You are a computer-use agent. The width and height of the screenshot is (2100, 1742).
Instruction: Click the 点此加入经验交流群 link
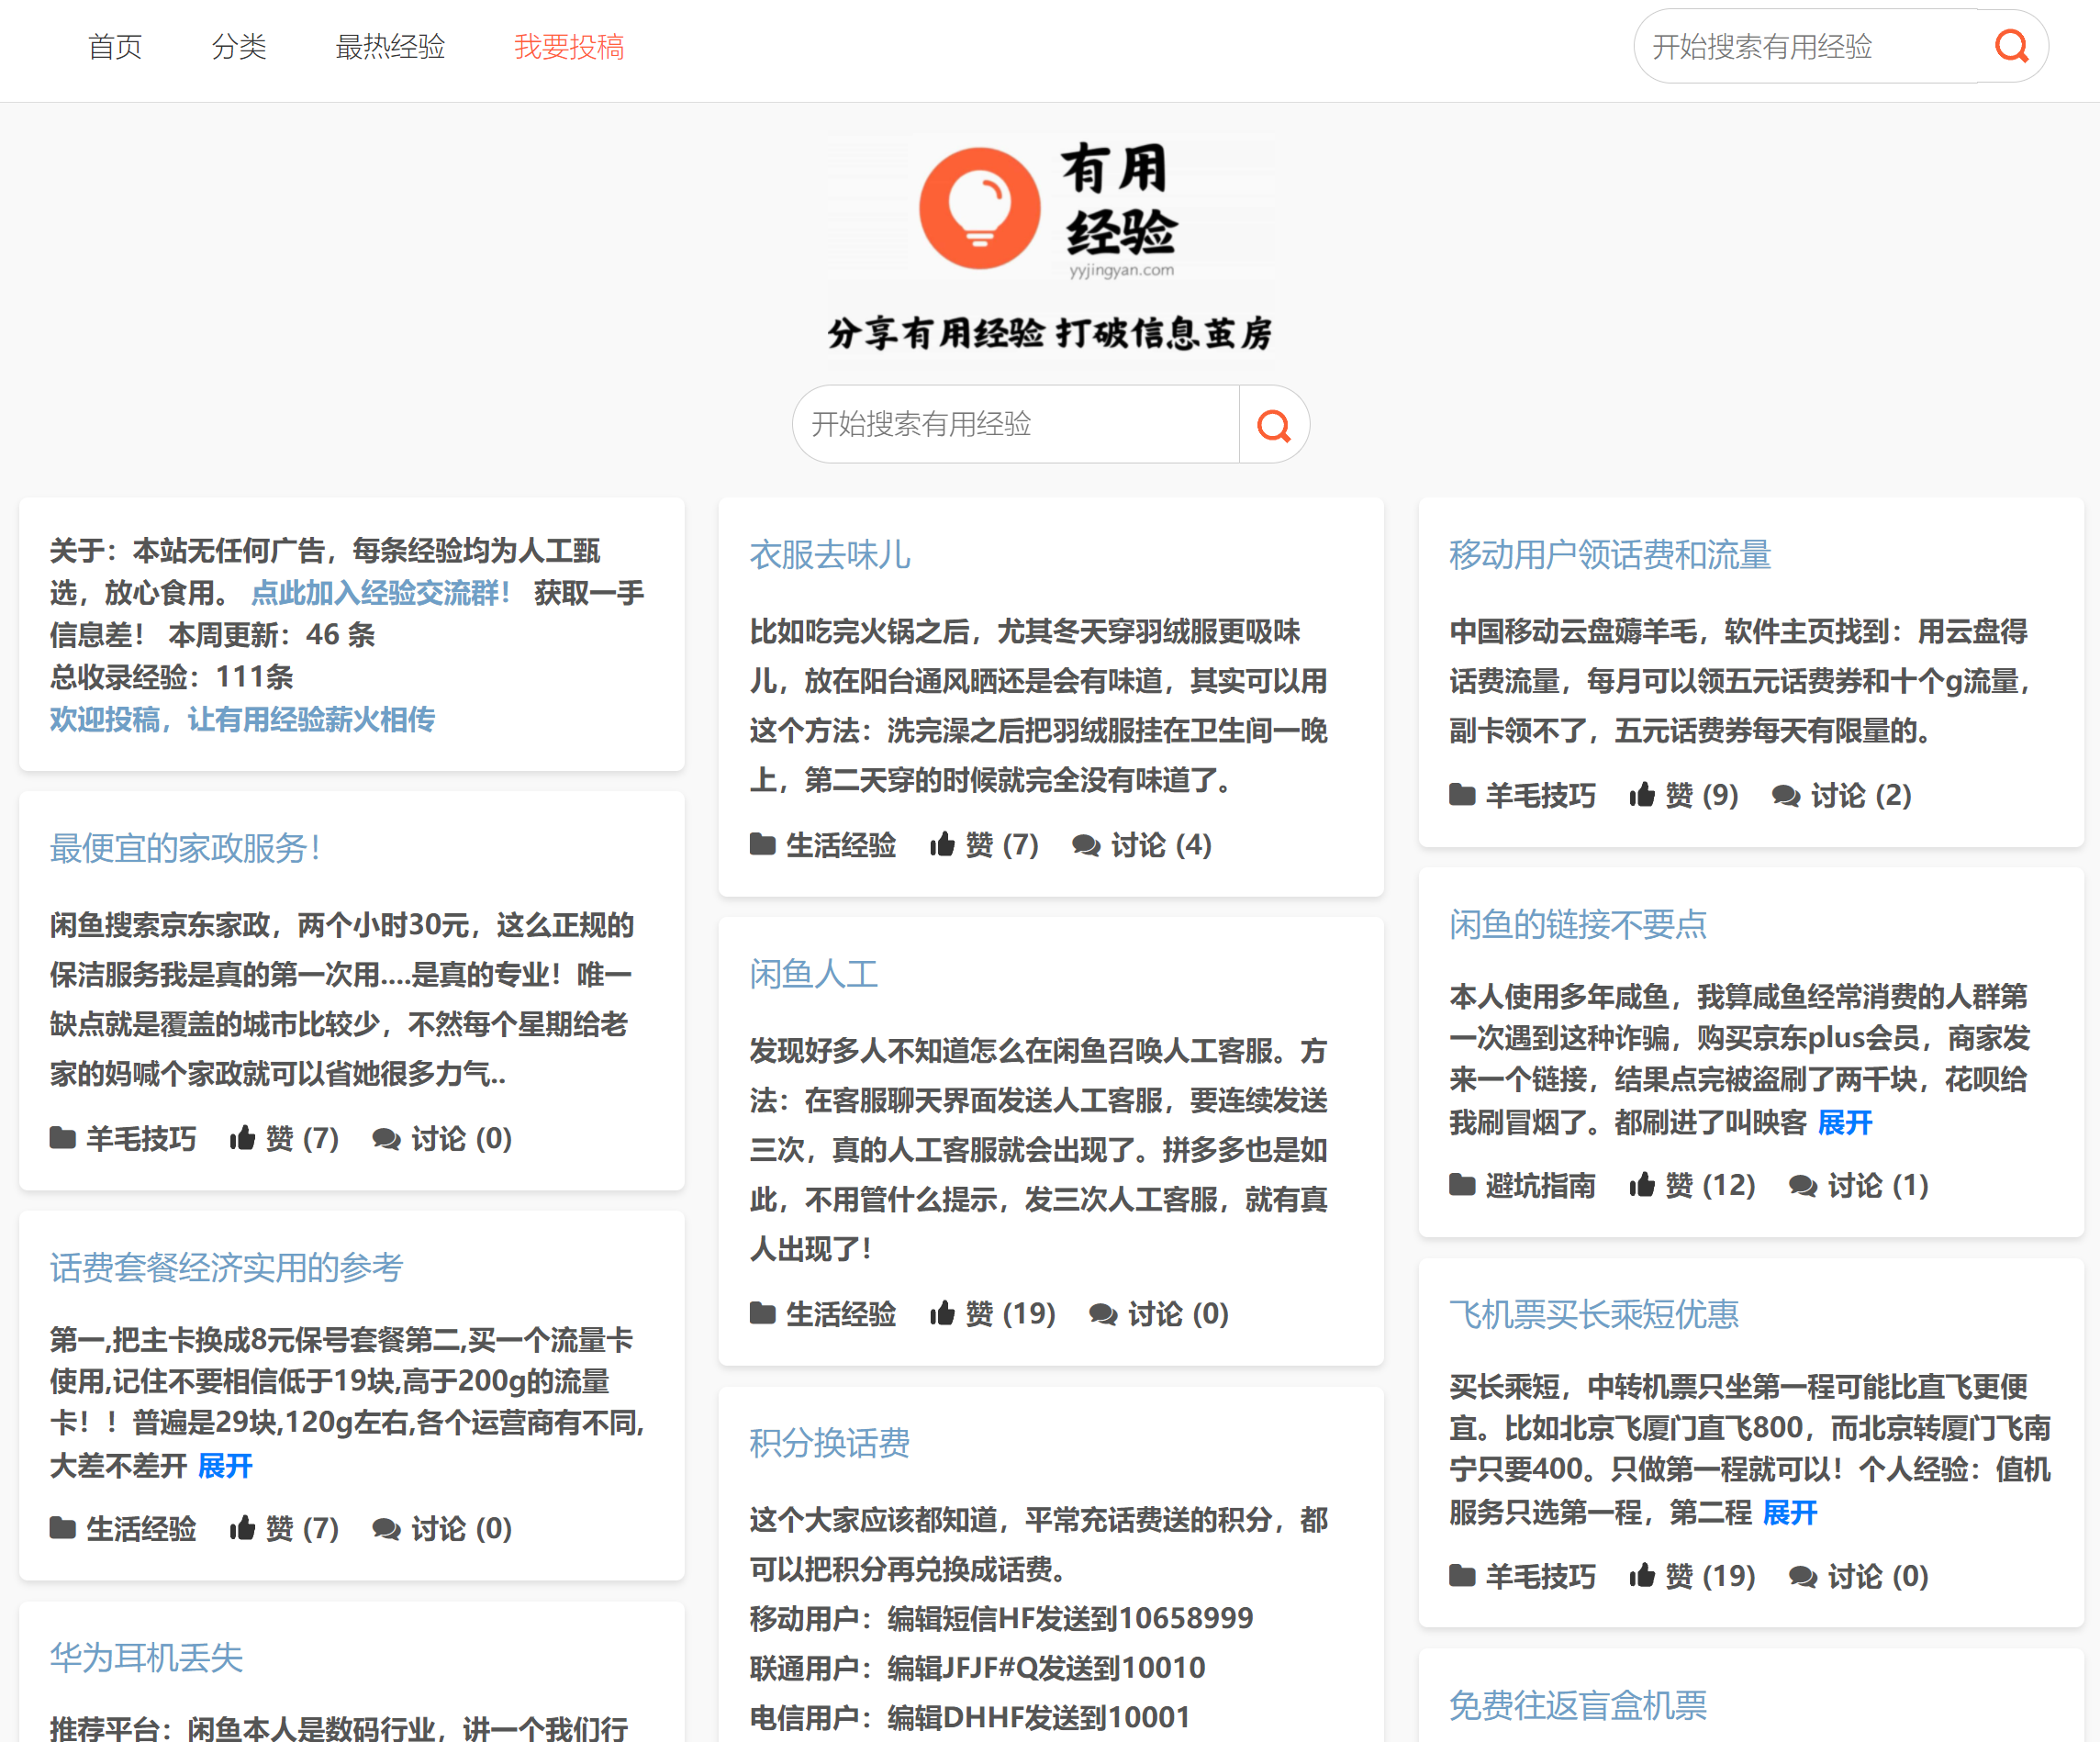380,593
